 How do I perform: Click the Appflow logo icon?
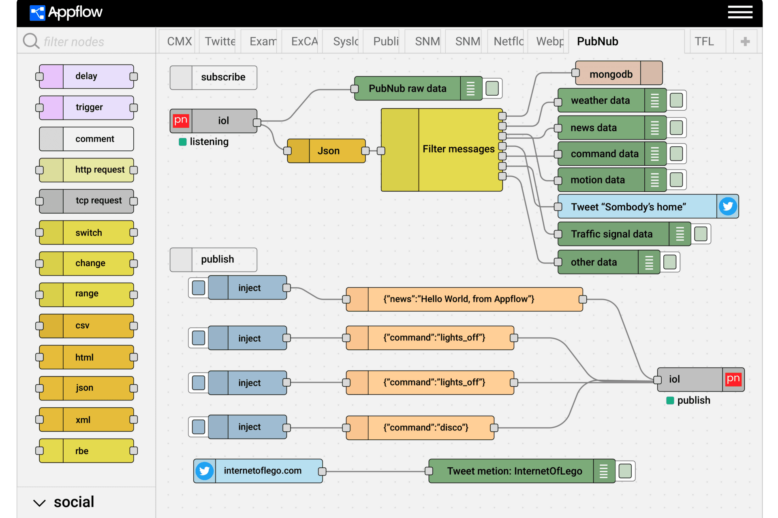point(37,13)
